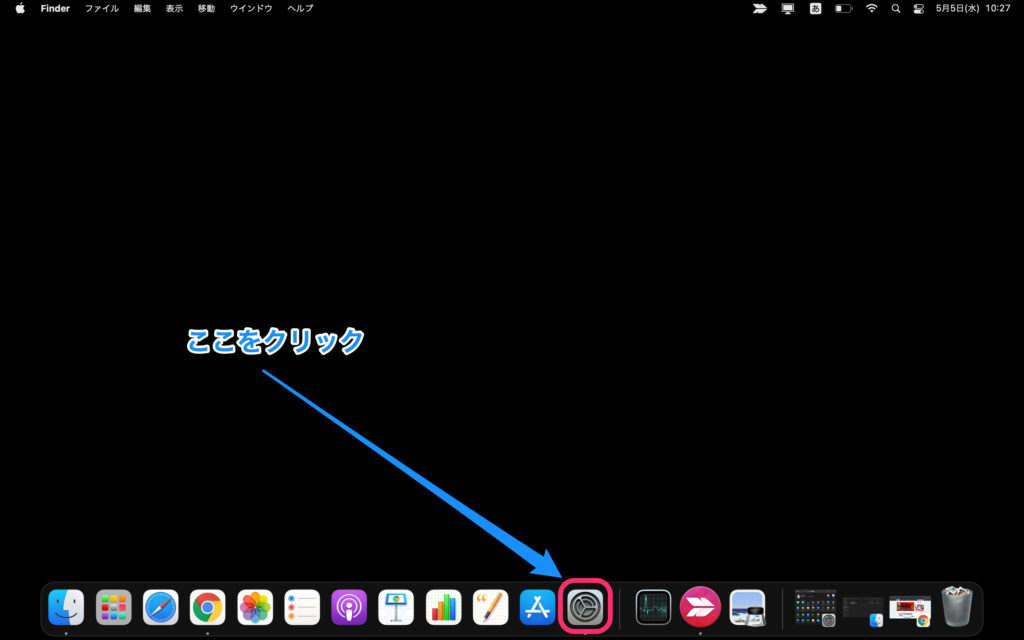Open Control Center from the menu bar

[919, 8]
